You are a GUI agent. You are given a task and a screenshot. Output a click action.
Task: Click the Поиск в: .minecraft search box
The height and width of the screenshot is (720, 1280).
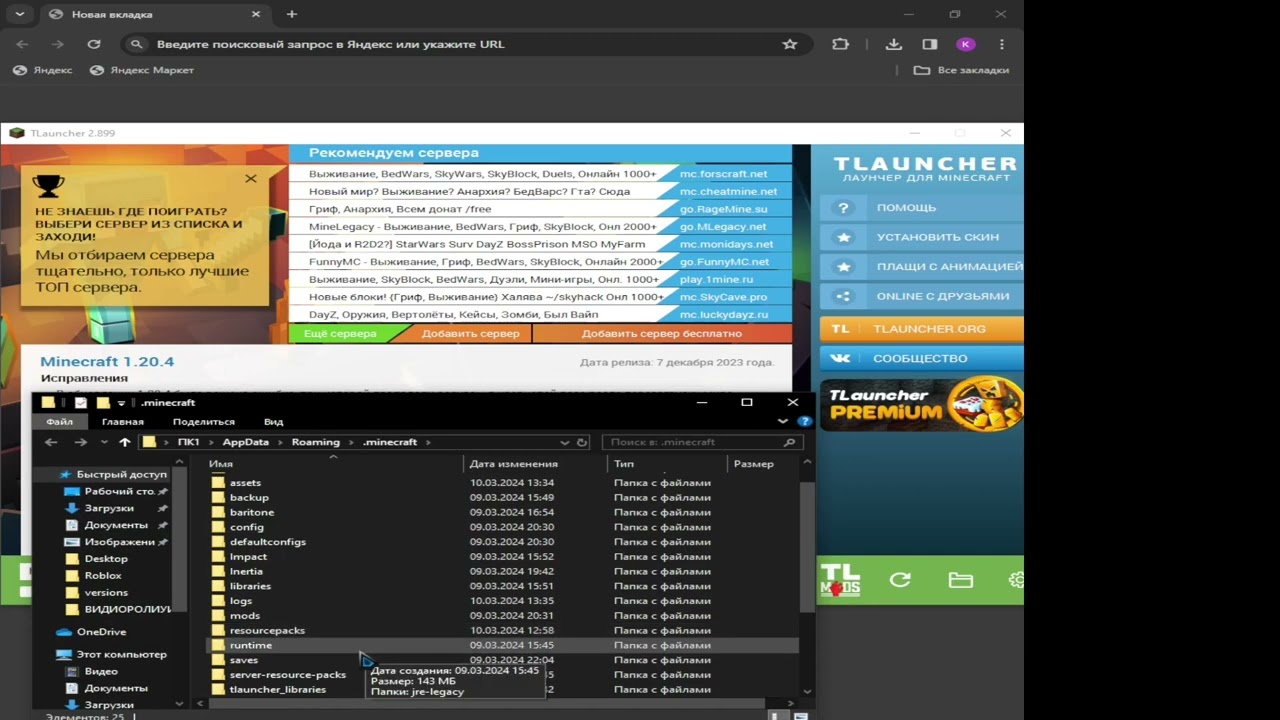[702, 442]
